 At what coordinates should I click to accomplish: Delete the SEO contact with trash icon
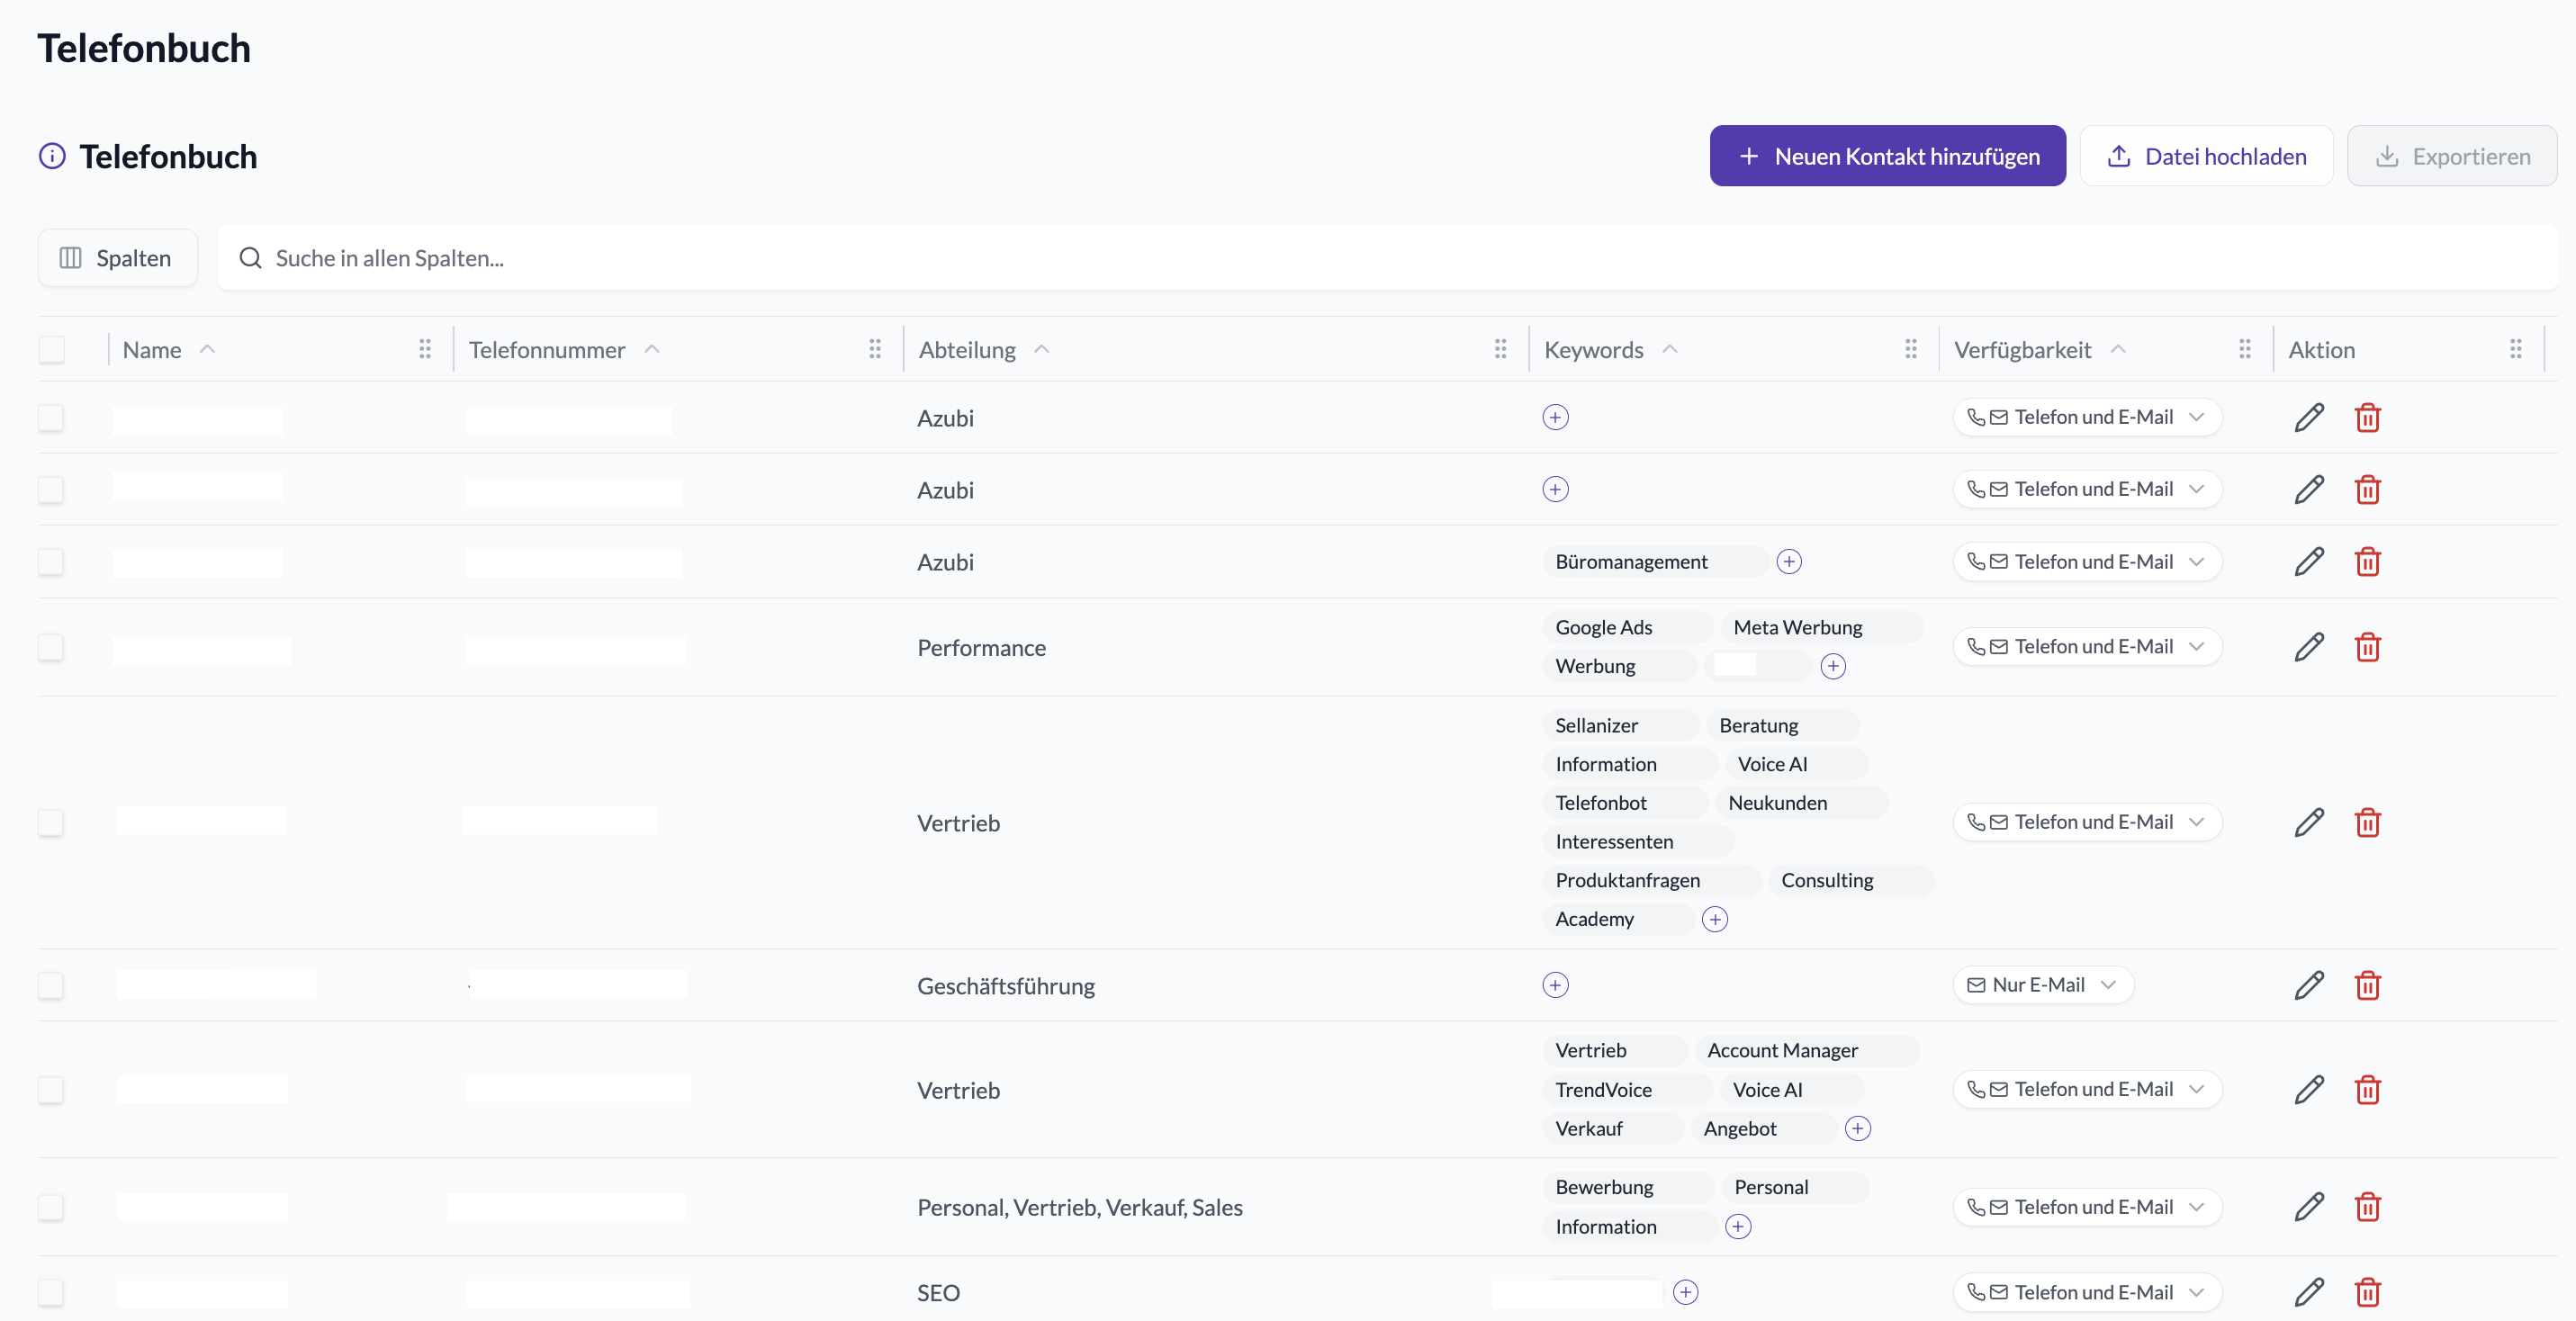2367,1292
